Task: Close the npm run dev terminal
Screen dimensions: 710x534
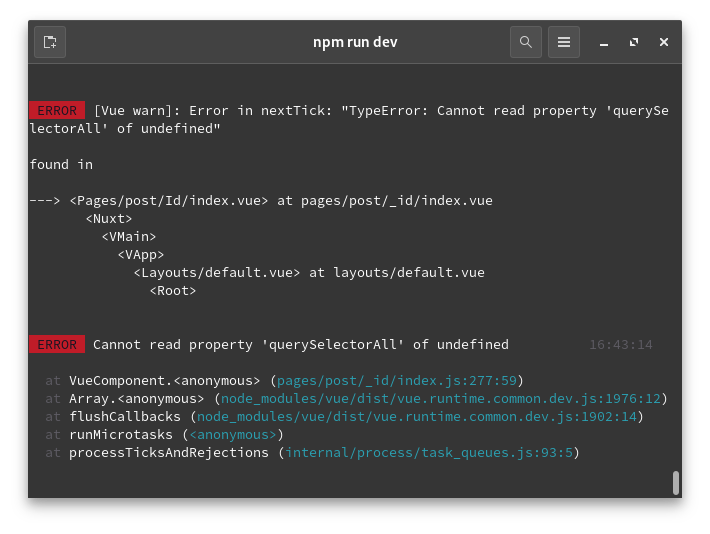Action: point(664,43)
